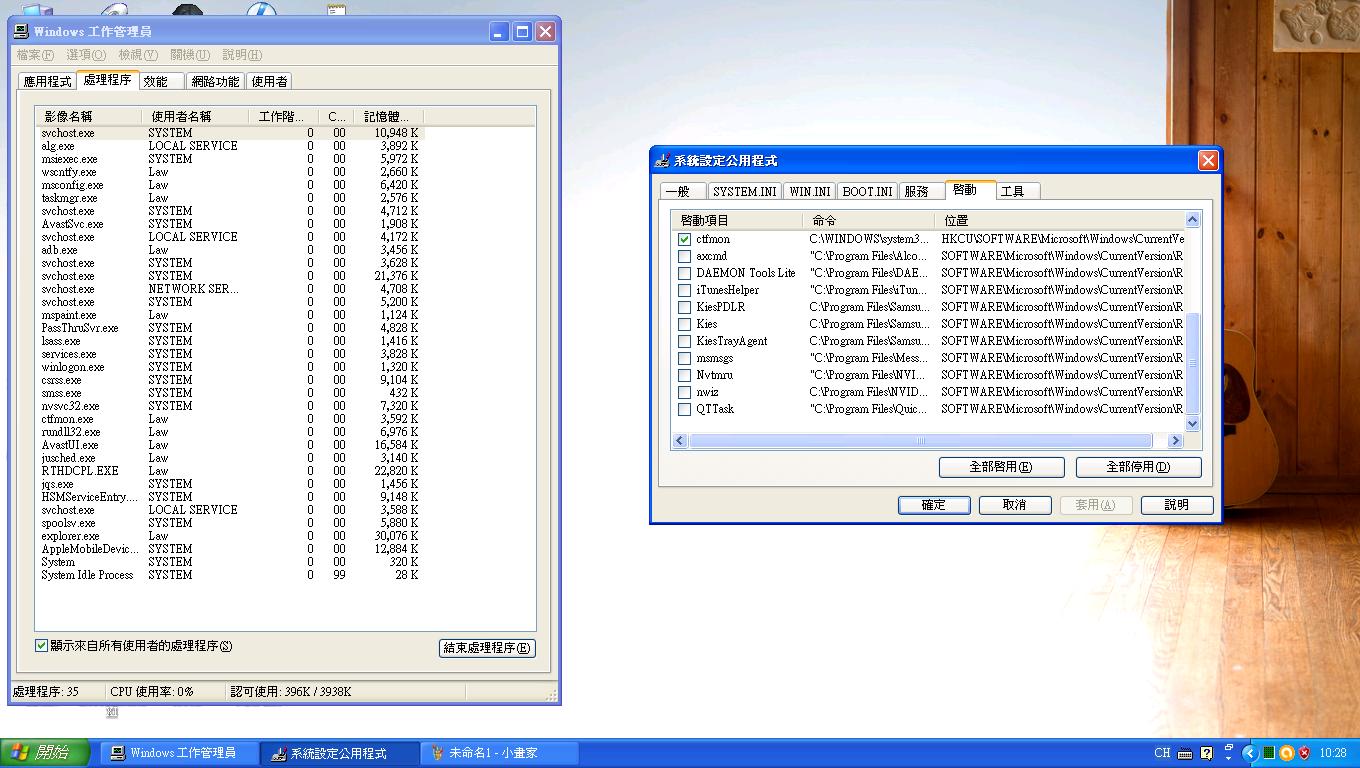Click 全部啟用(E) button
This screenshot has height=768, width=1360.
1000,467
